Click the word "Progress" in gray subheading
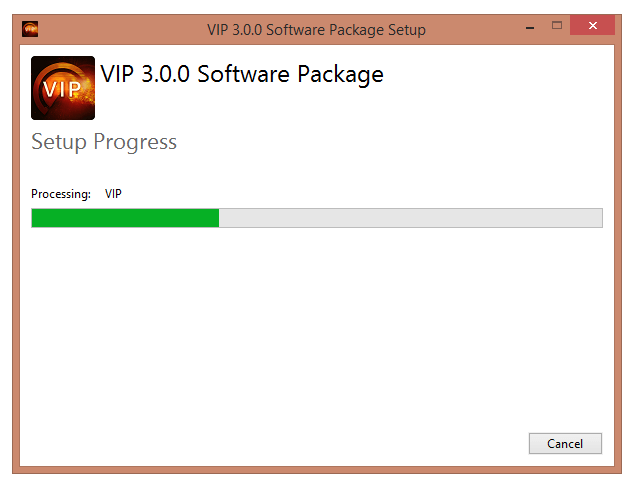Image resolution: width=640 pixels, height=490 pixels. click(135, 143)
